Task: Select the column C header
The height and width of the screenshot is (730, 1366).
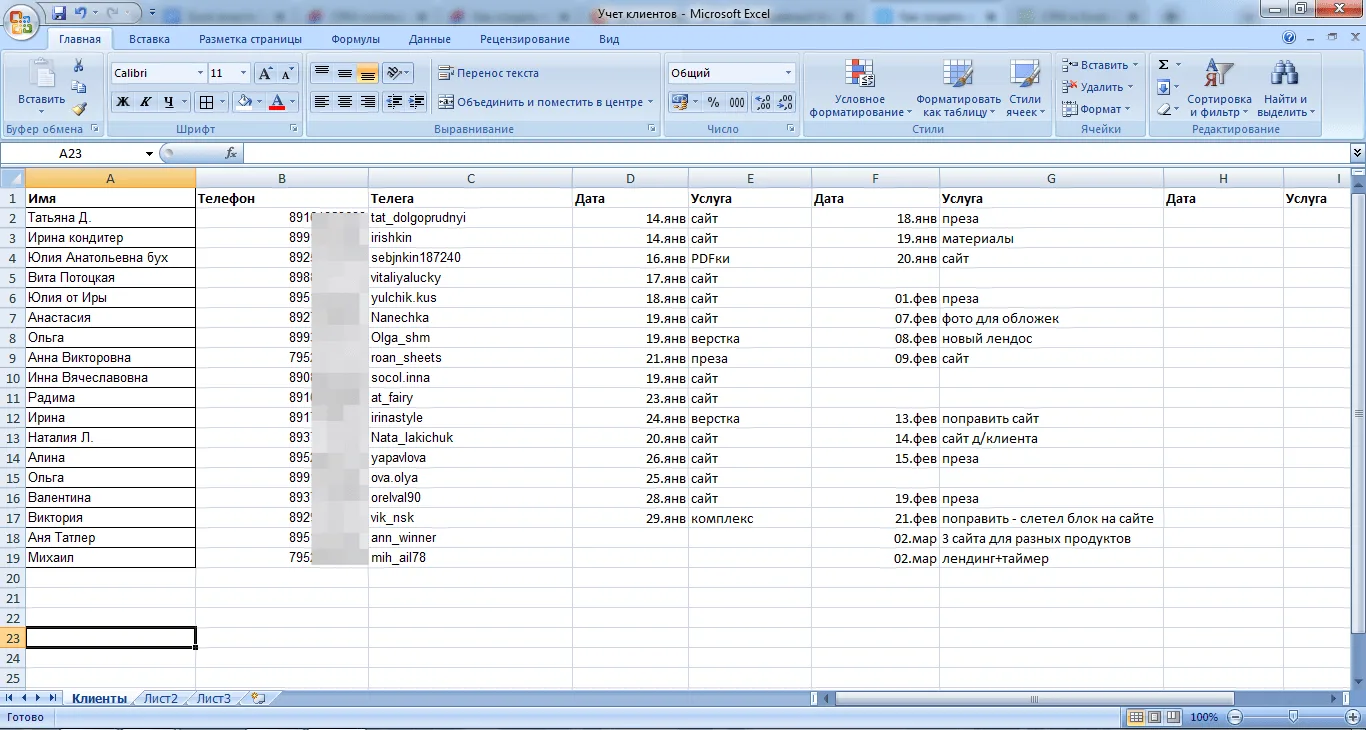Action: pos(470,178)
